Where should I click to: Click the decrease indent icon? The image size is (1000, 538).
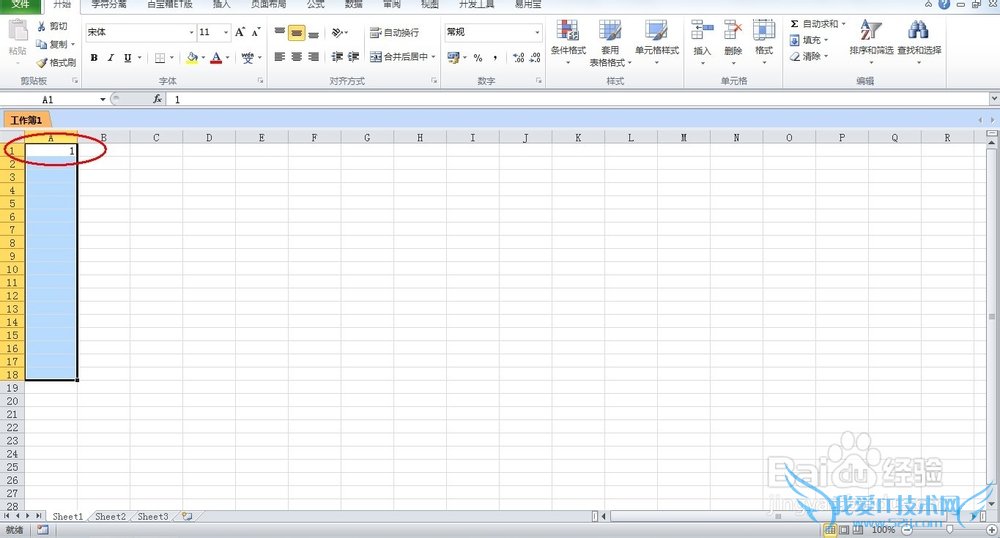[337, 57]
